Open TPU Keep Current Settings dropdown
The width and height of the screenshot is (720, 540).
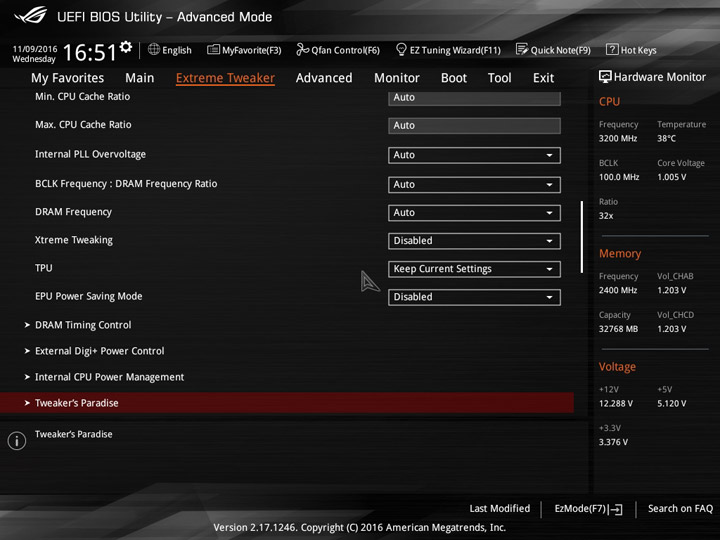(474, 269)
